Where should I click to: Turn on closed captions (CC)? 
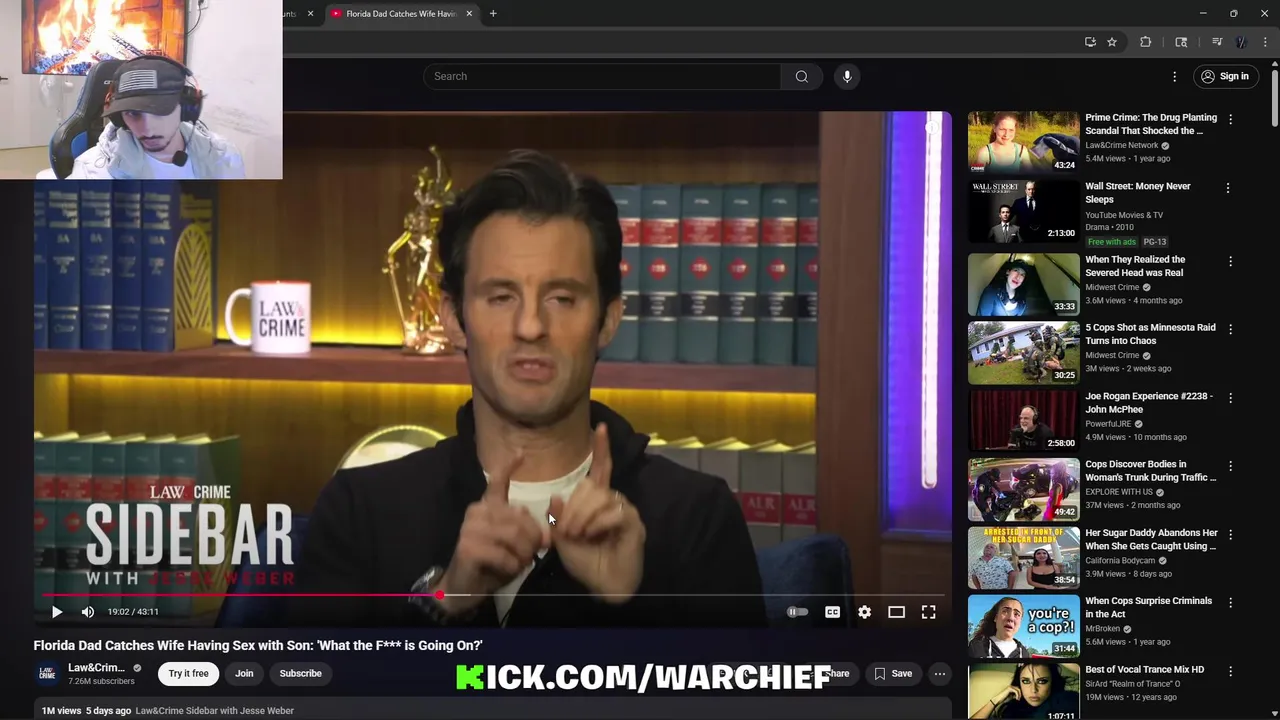[832, 612]
